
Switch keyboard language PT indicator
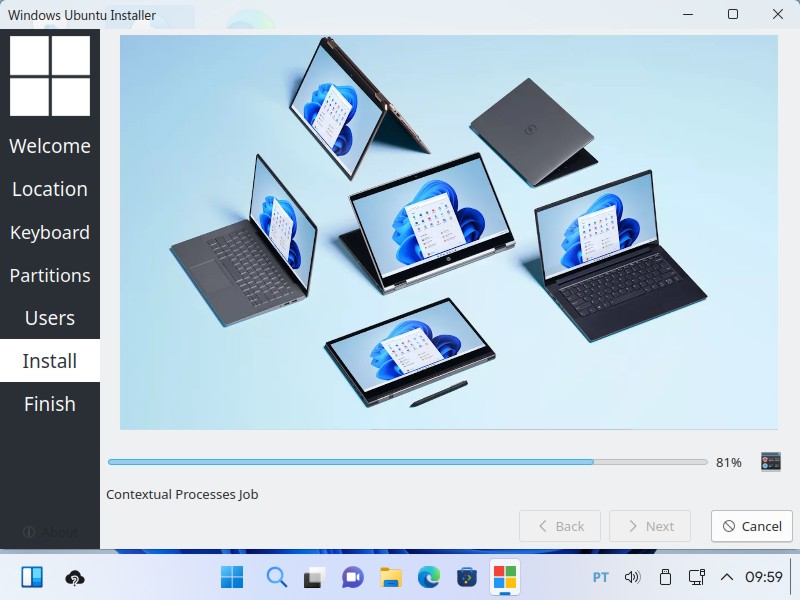click(601, 577)
